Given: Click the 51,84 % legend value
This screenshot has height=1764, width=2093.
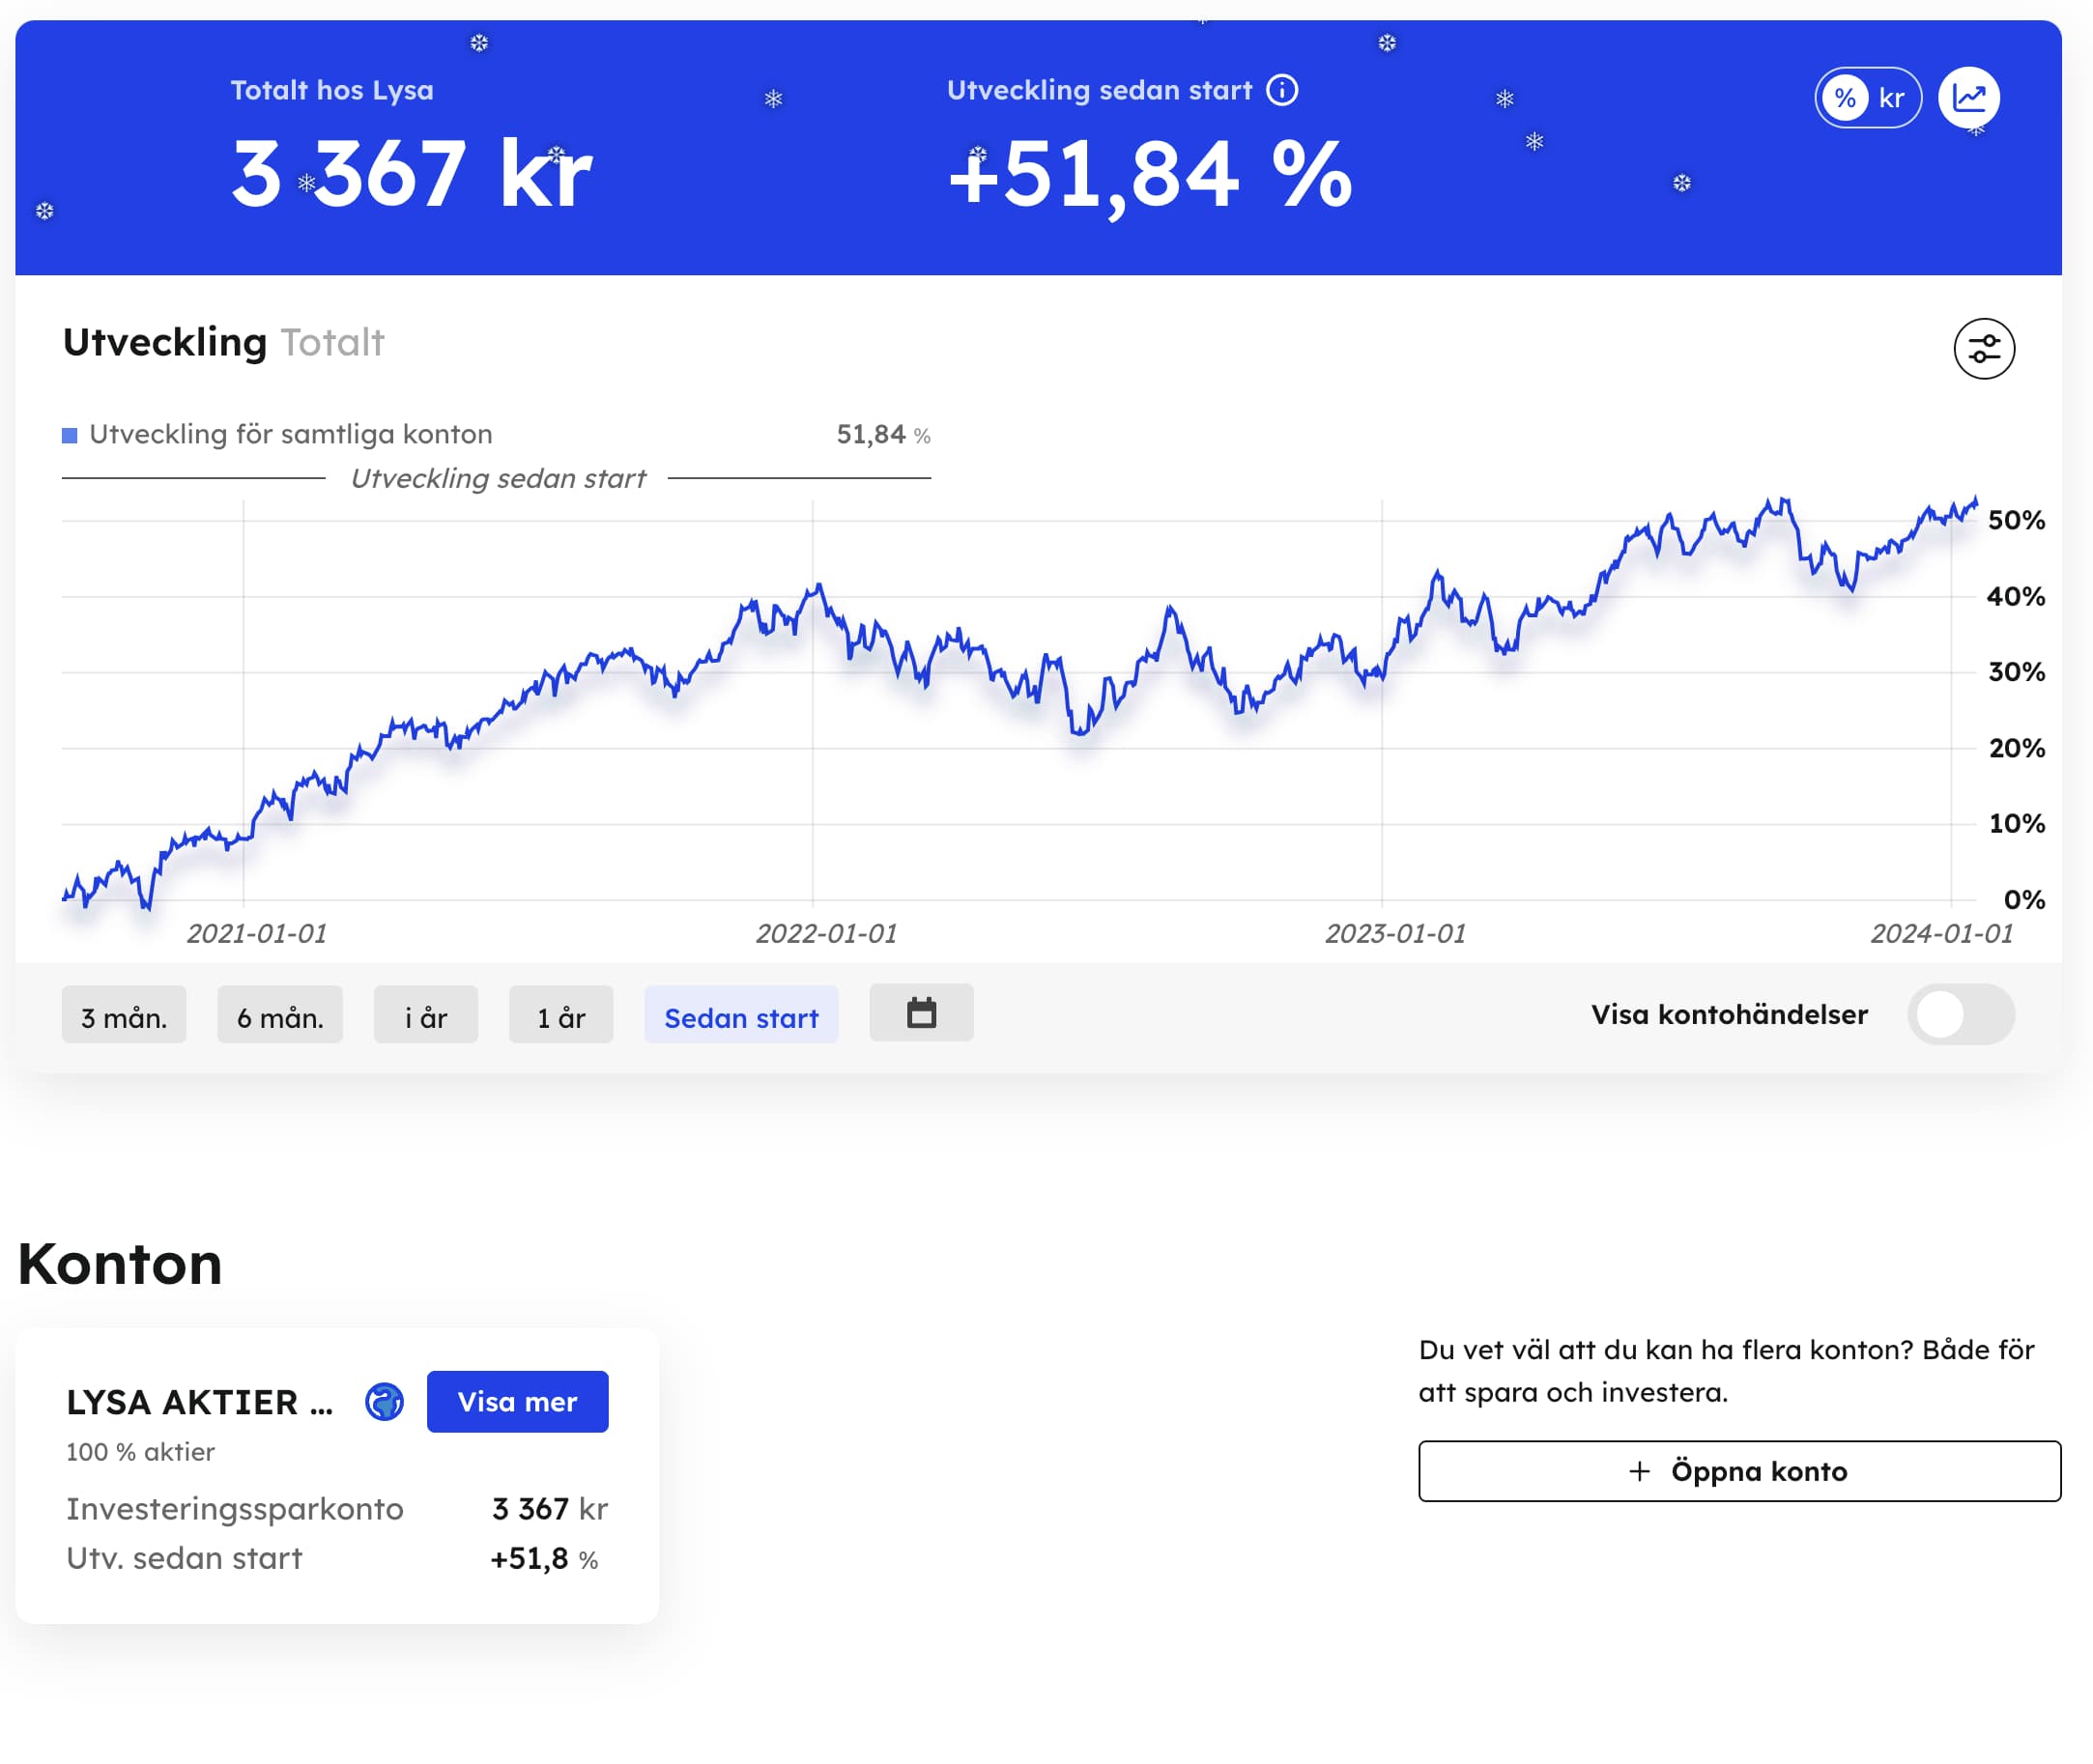Looking at the screenshot, I should (883, 434).
